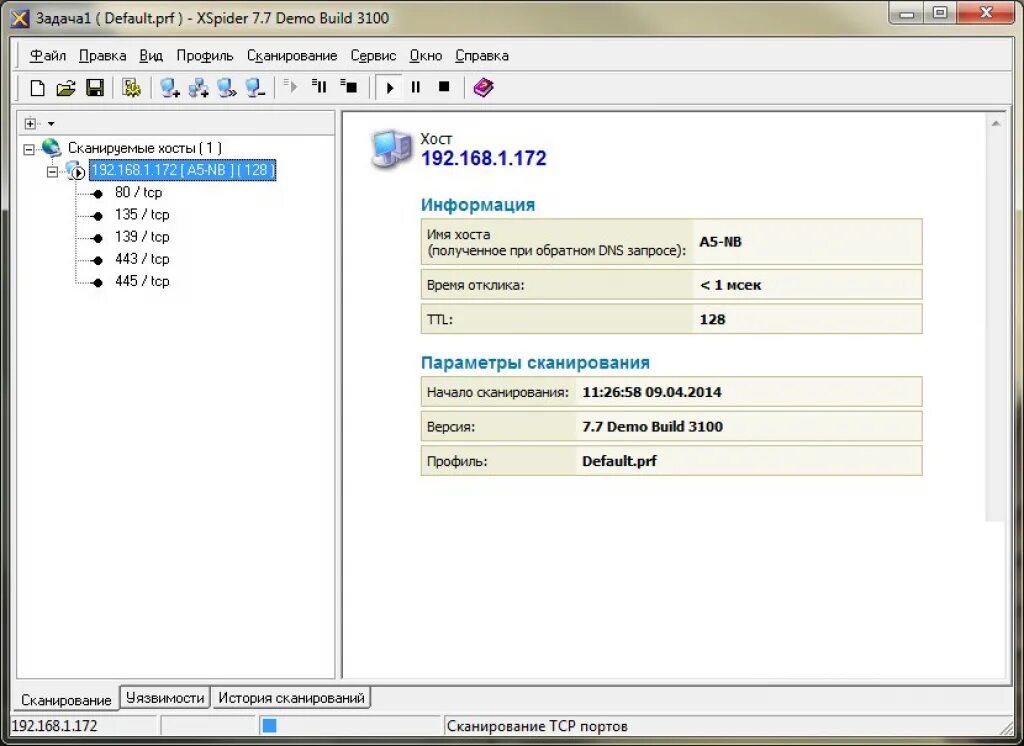Collapse the 192.168.1.172 host node
1024x746 pixels.
pos(52,172)
